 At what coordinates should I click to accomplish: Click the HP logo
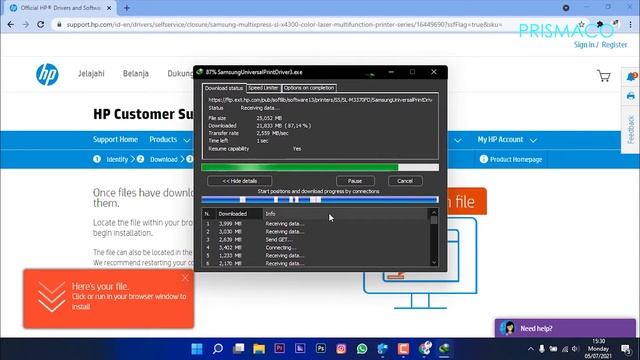pyautogui.click(x=47, y=74)
